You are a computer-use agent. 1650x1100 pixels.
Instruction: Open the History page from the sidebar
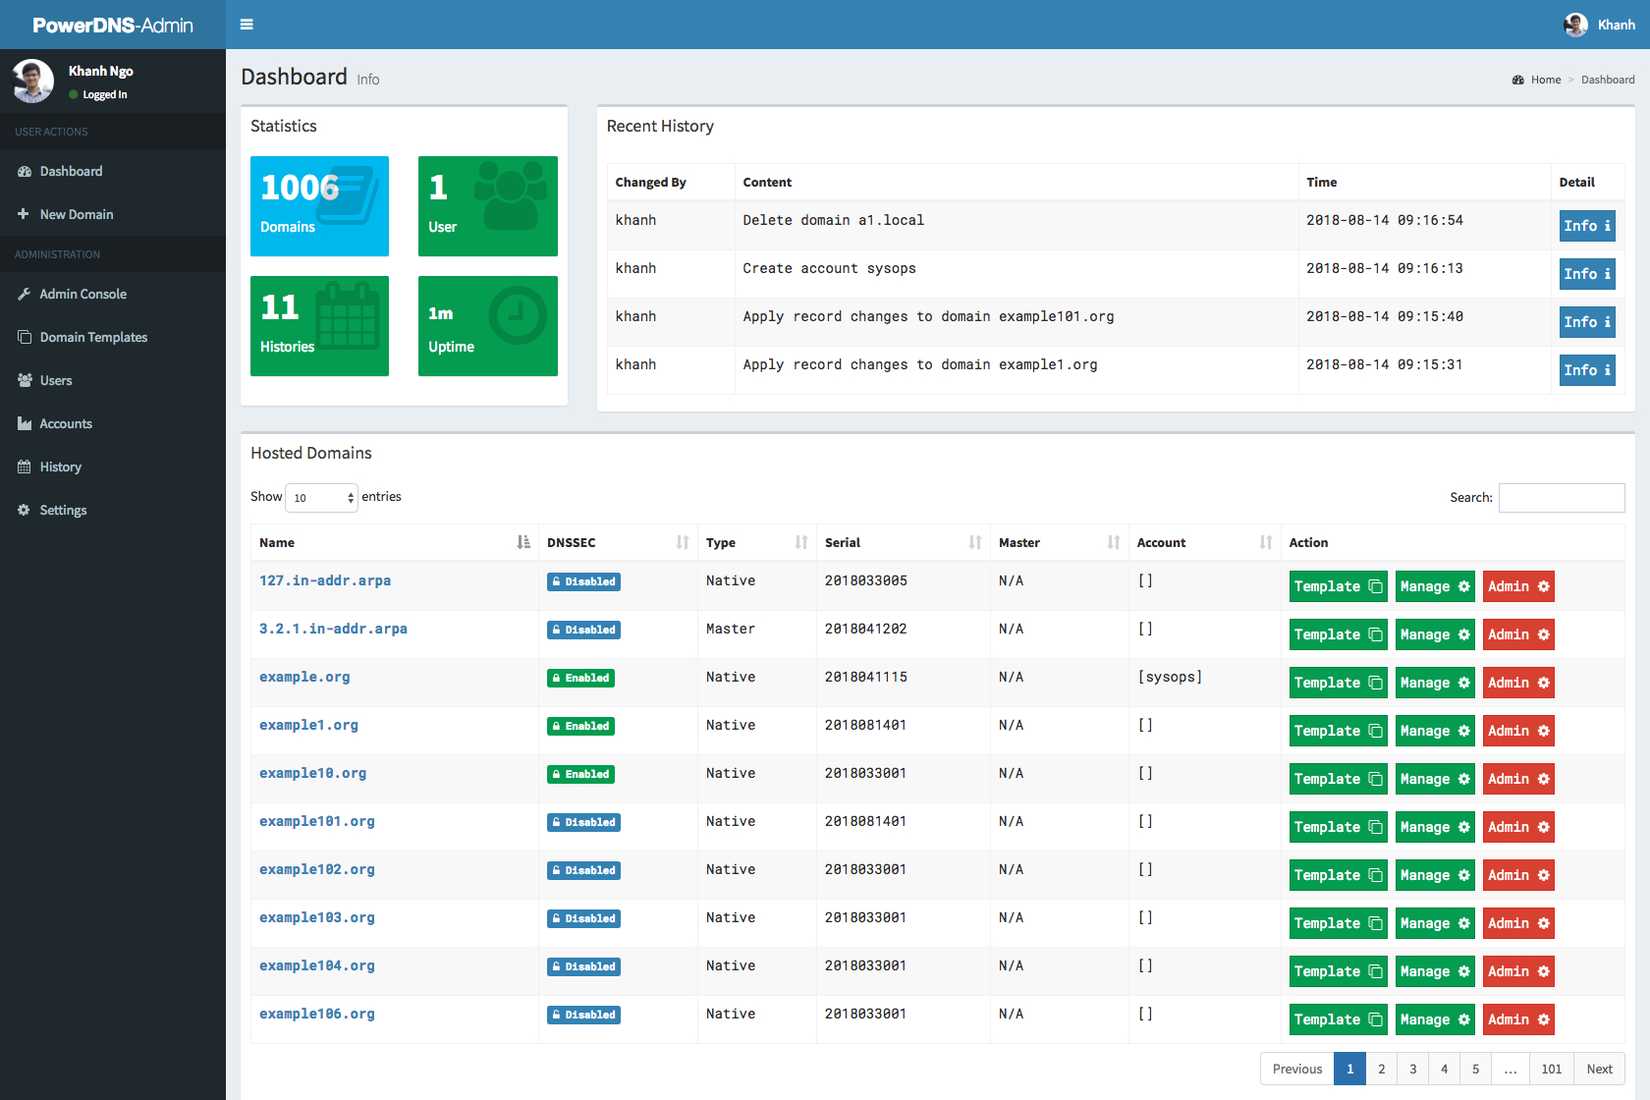[62, 466]
